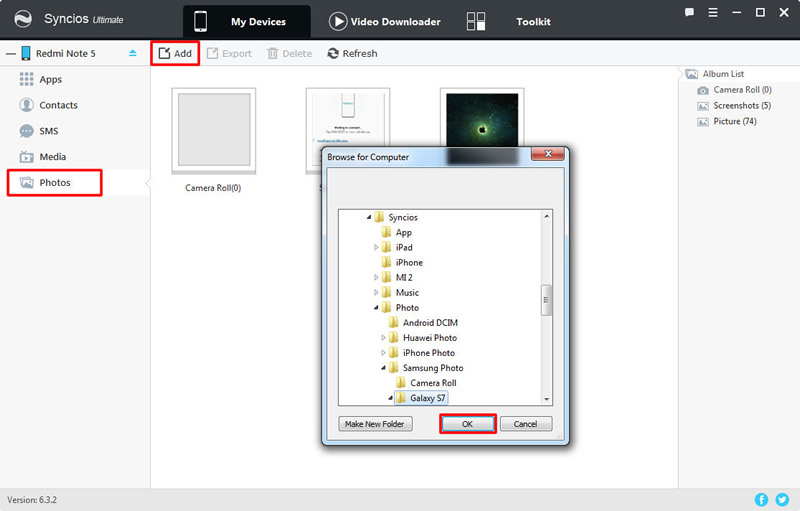Collapse the Syncios folder node
The width and height of the screenshot is (800, 511).
tap(368, 217)
